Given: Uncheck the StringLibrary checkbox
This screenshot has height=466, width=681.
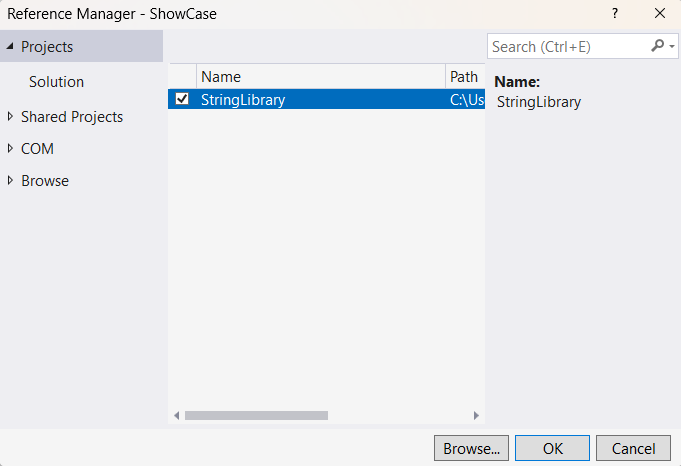Looking at the screenshot, I should click(x=182, y=99).
